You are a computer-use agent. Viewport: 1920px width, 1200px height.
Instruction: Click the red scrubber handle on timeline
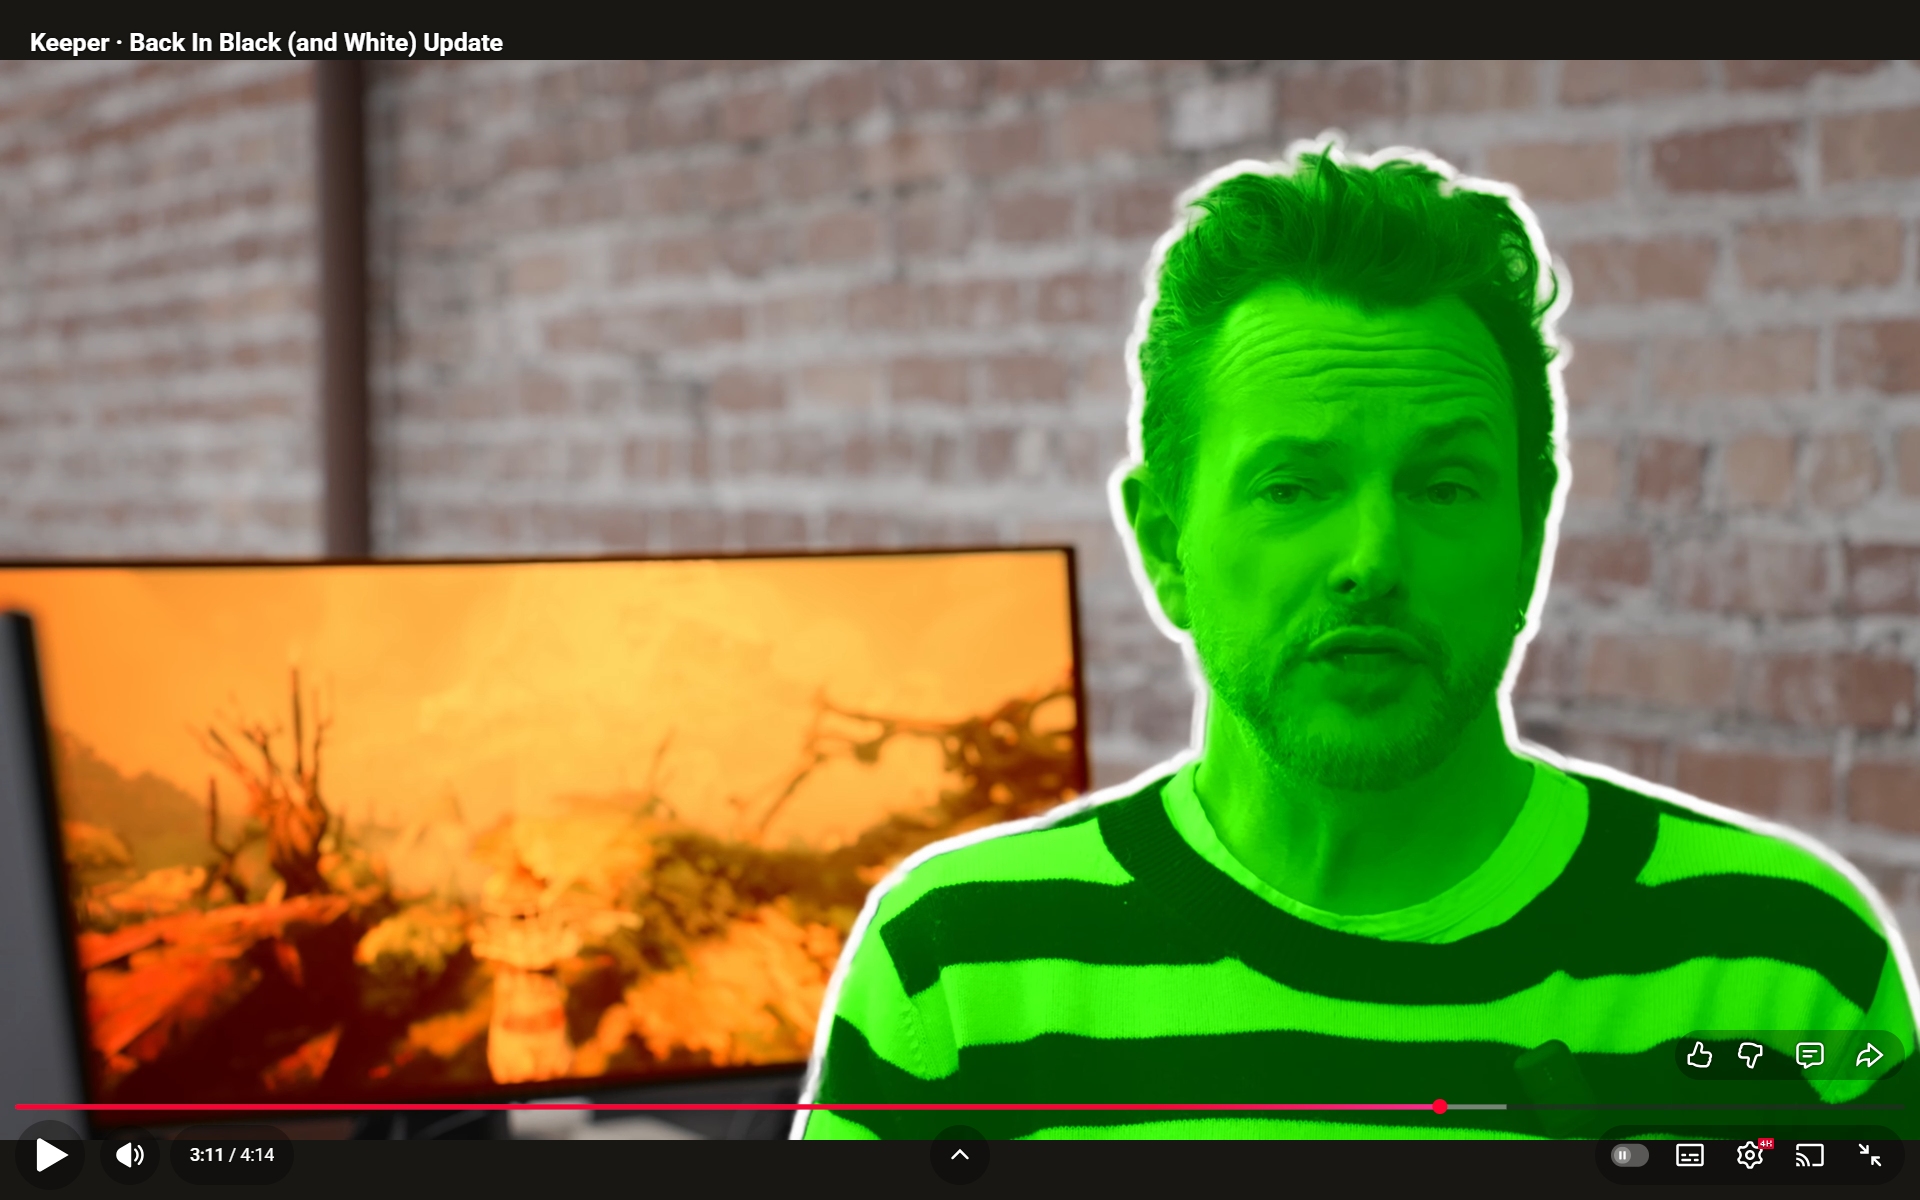(1440, 1106)
